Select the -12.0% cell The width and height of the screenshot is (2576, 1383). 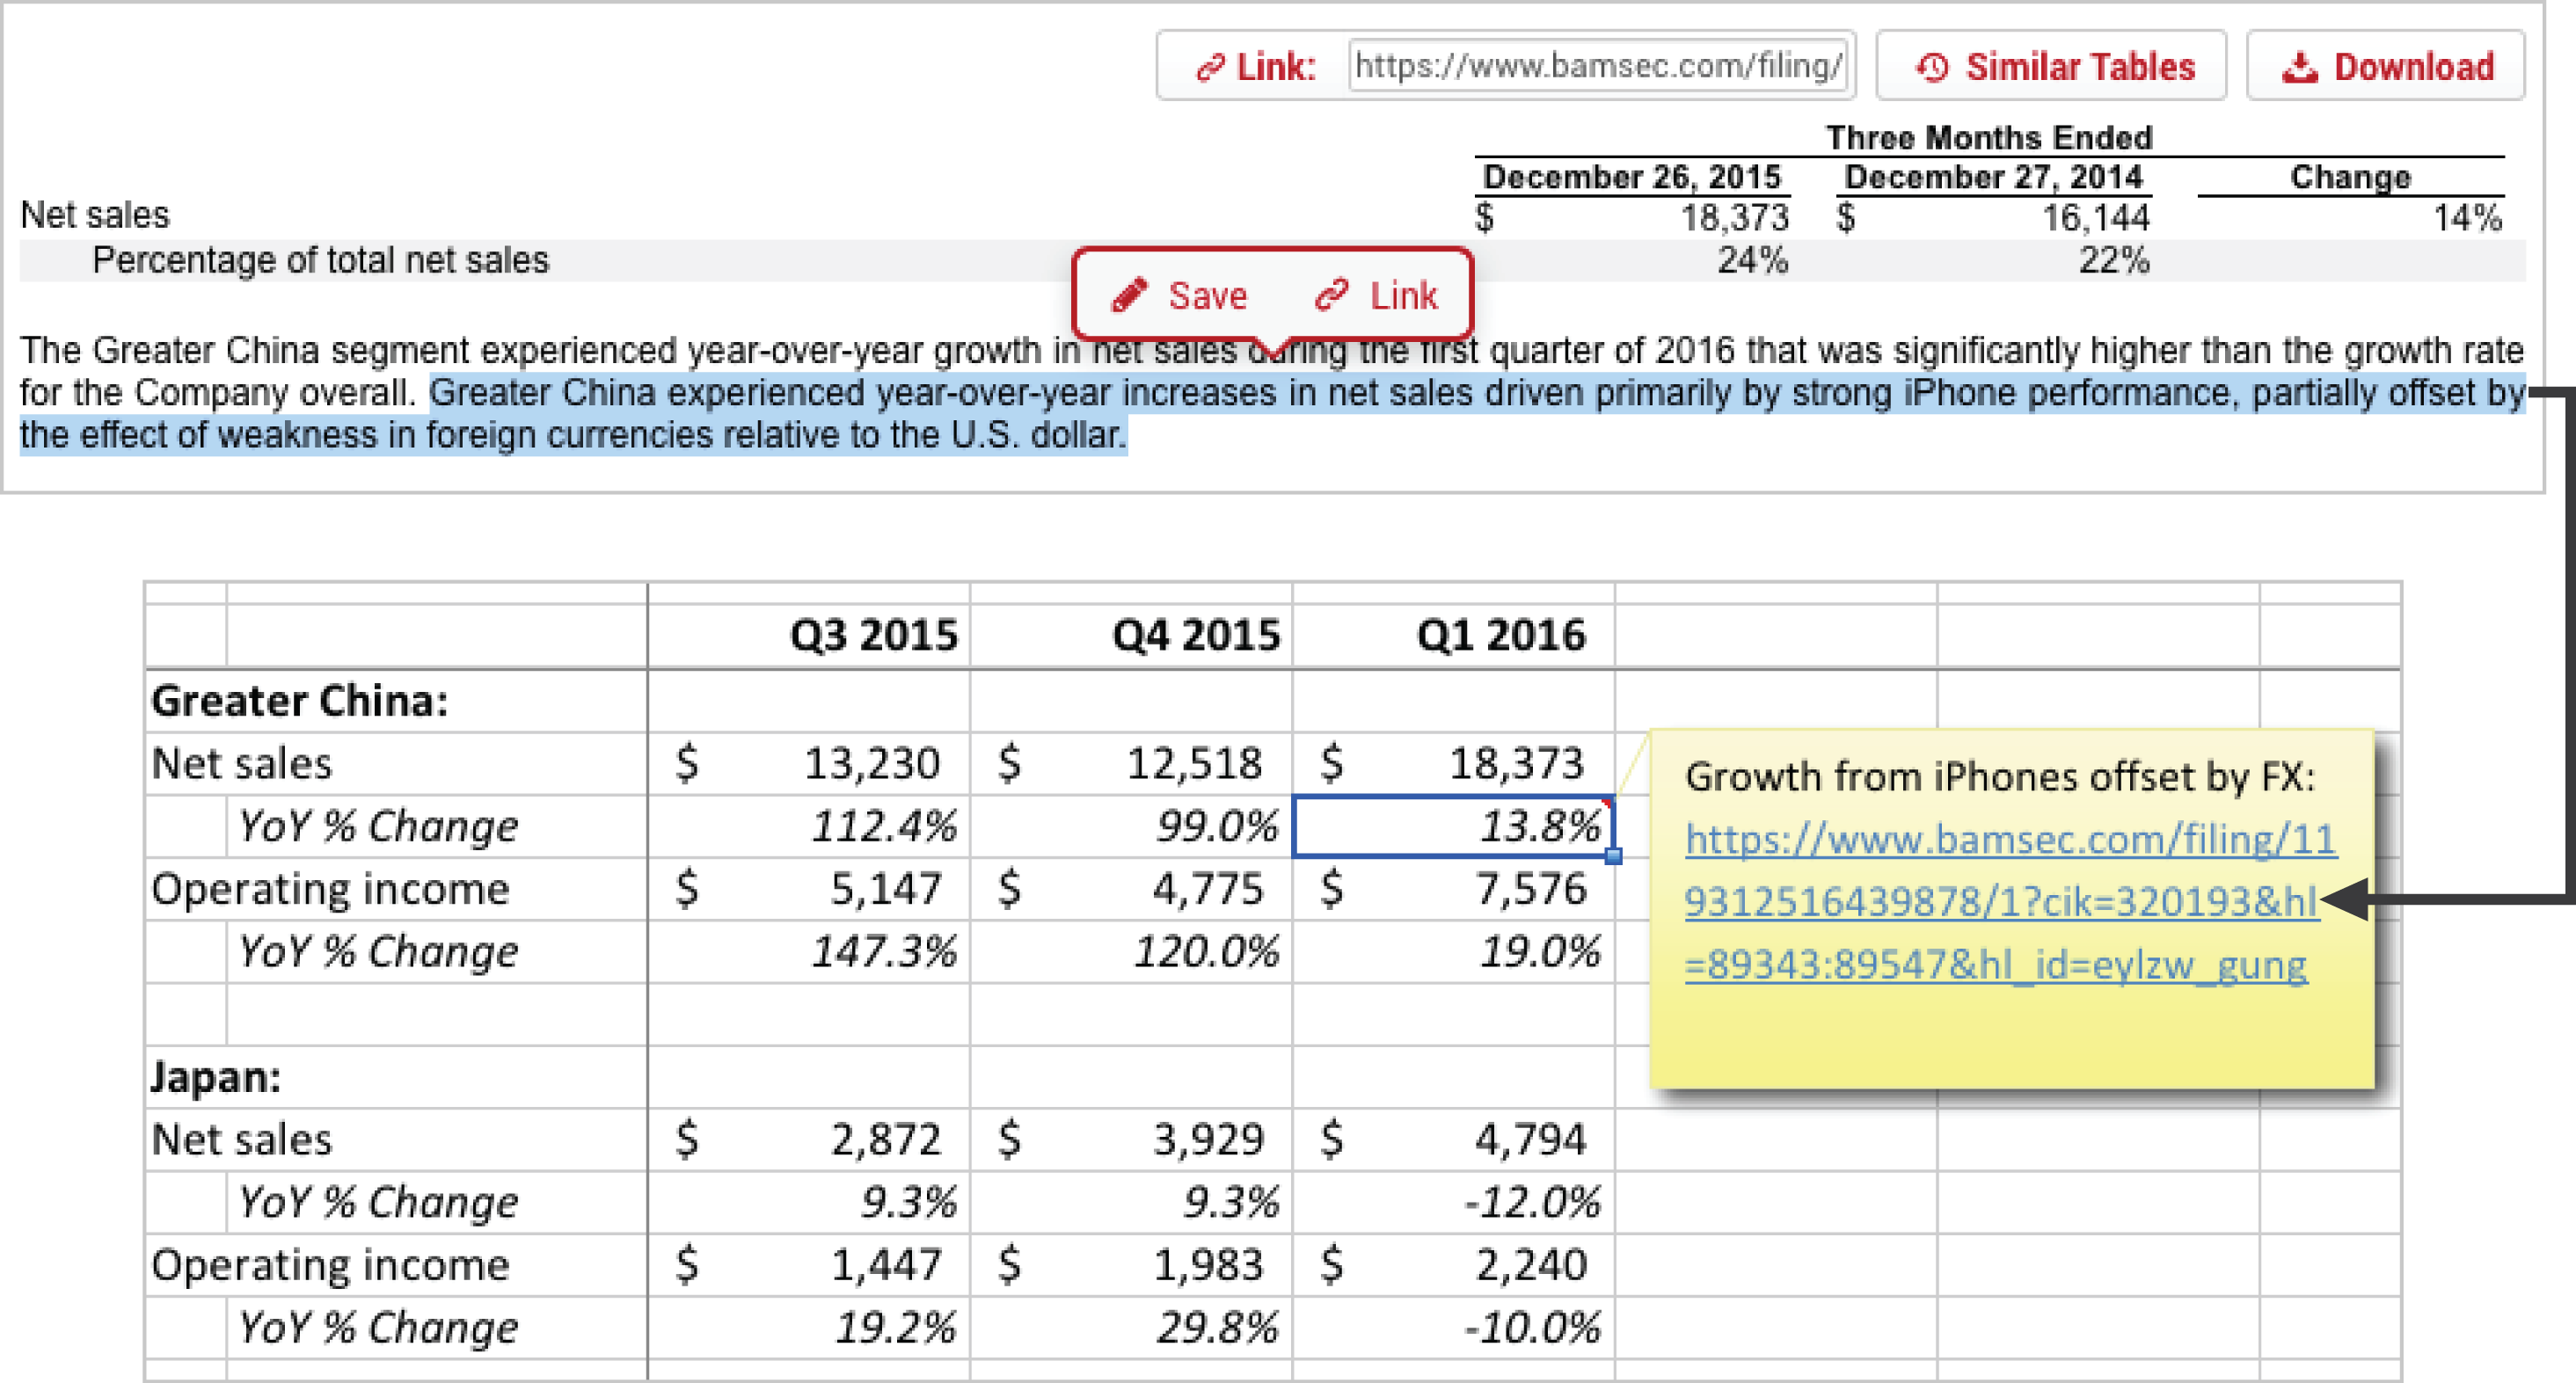pos(1453,1202)
